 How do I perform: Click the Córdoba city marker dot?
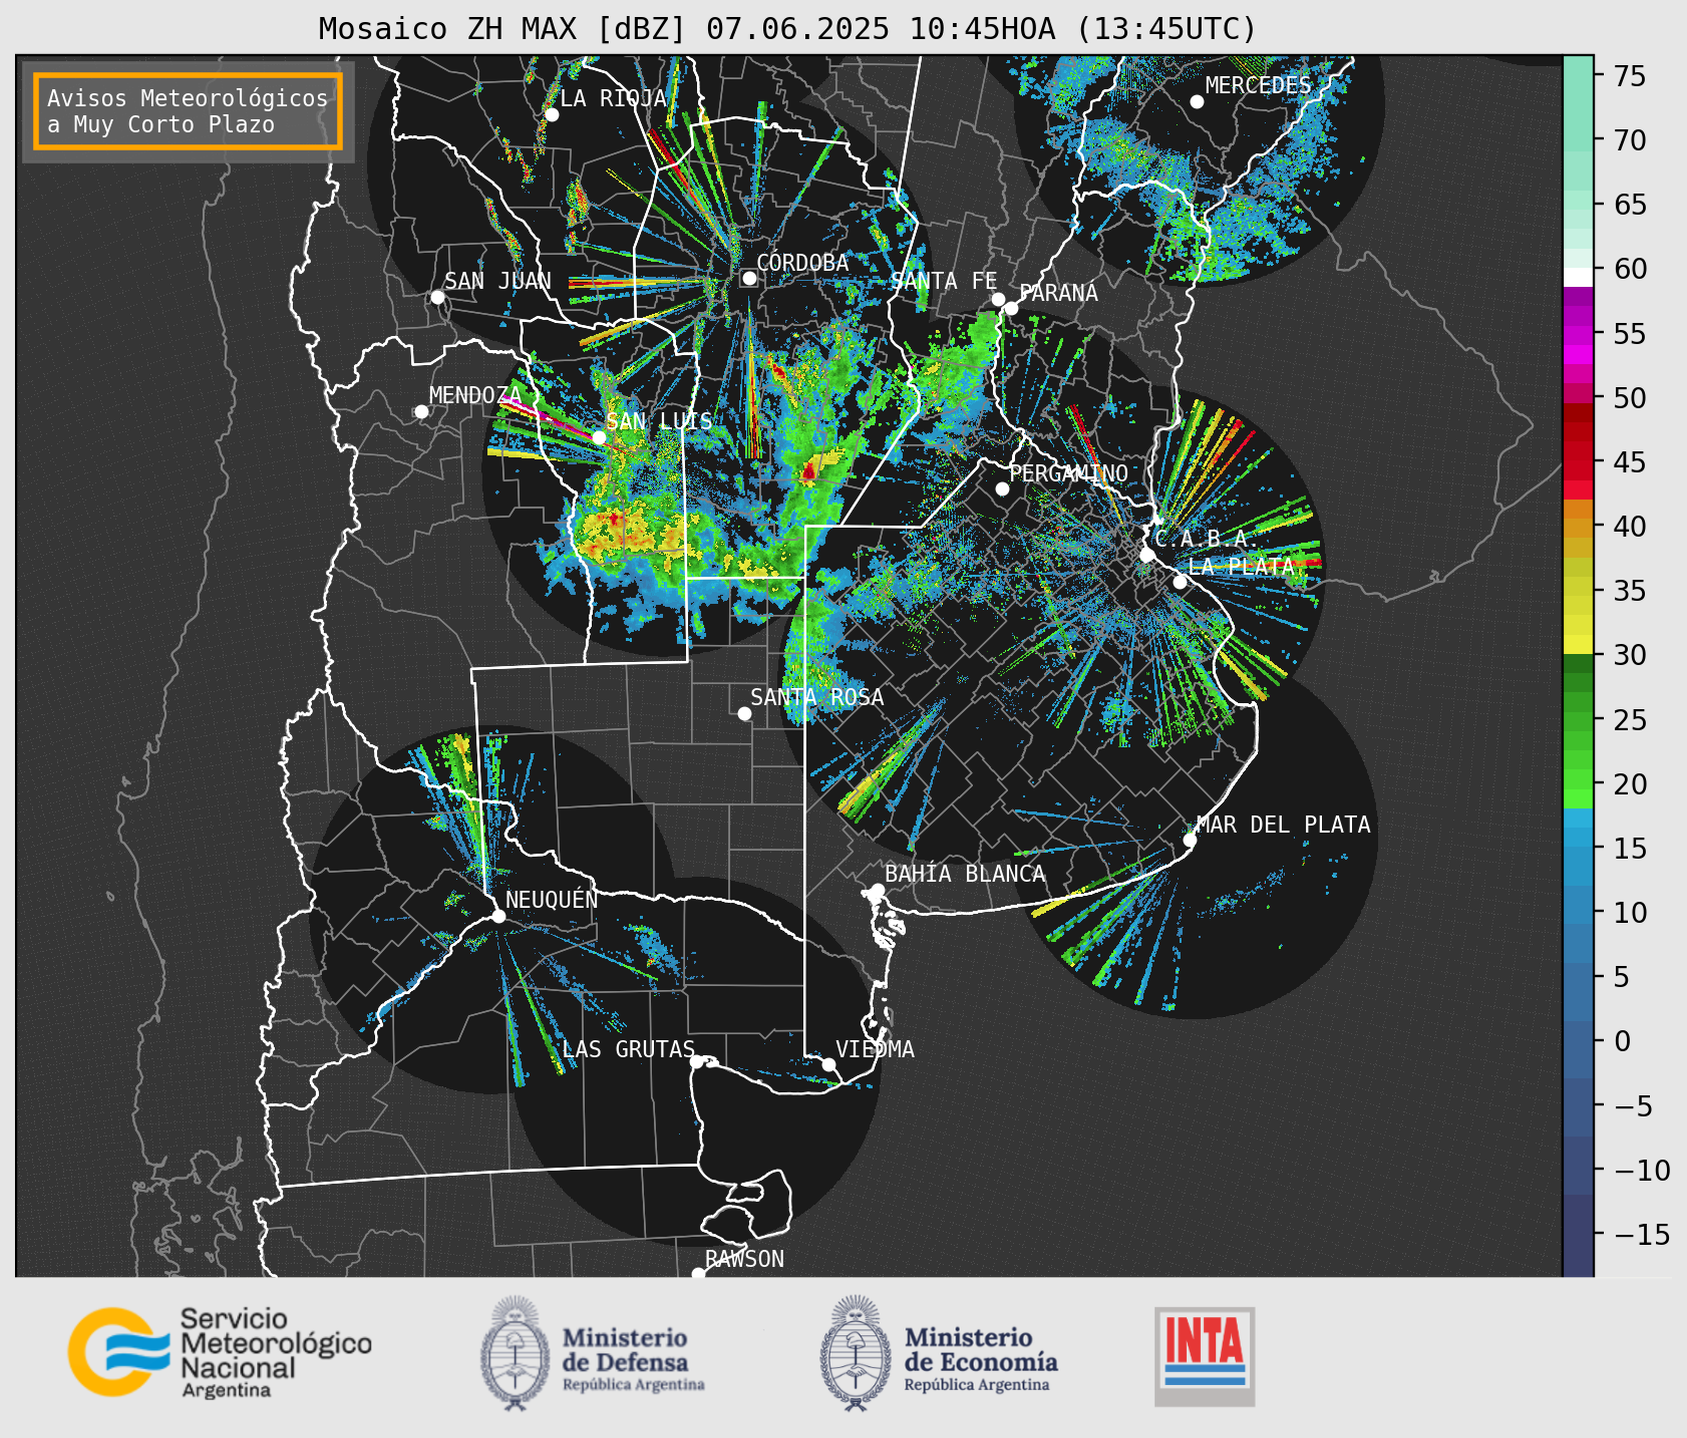pos(749,278)
